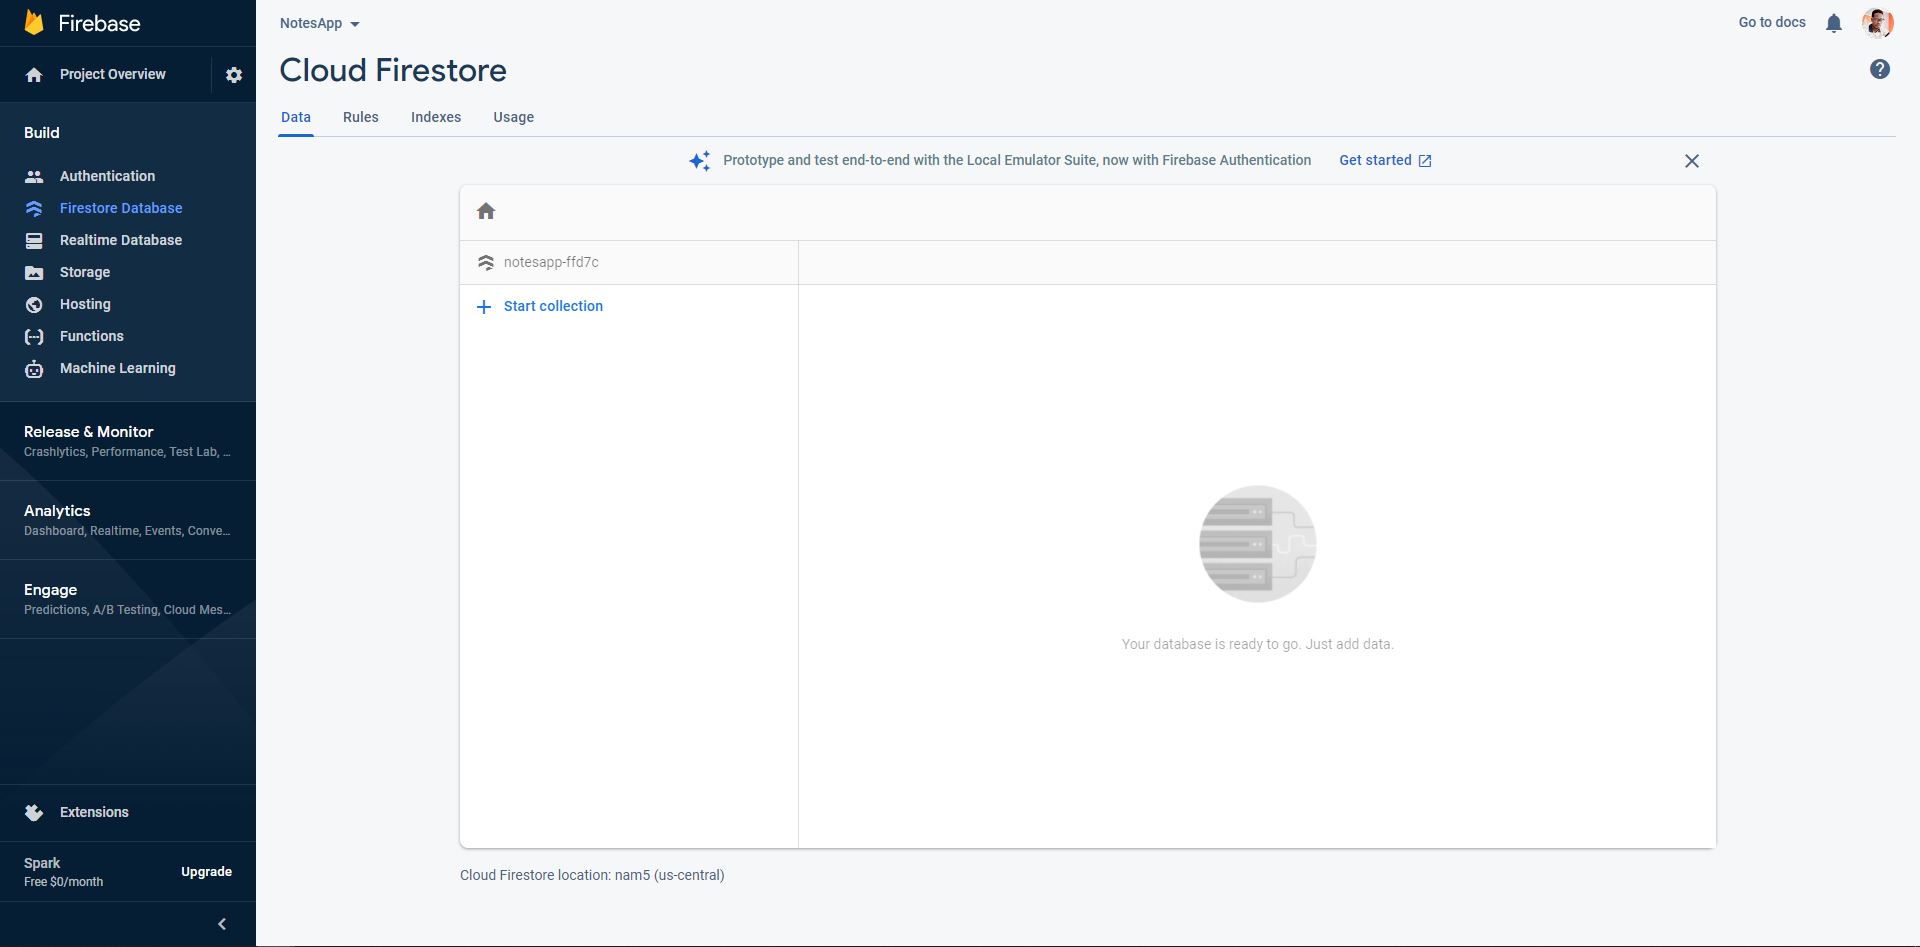The image size is (1920, 947).
Task: Click the Free $0/month text
Action: tap(63, 882)
